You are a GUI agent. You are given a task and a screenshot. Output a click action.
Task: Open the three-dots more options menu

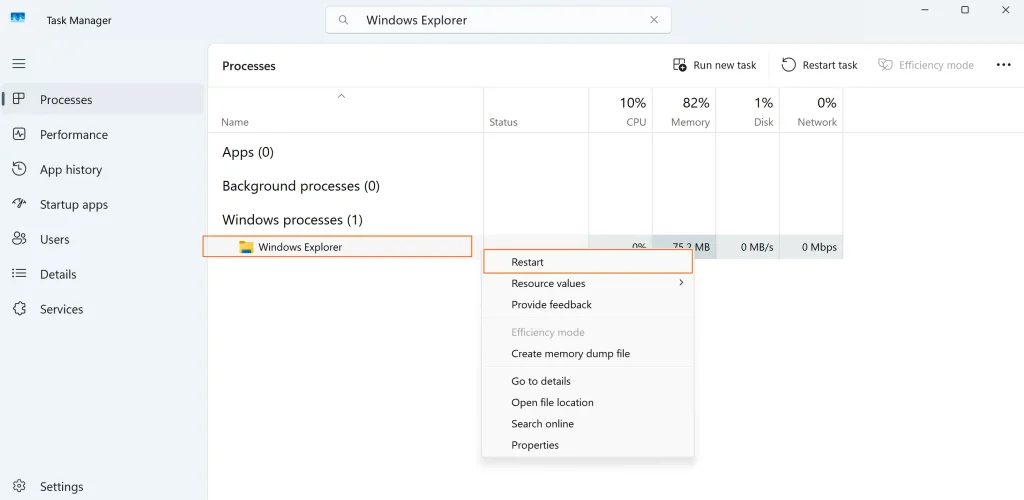[x=1003, y=65]
